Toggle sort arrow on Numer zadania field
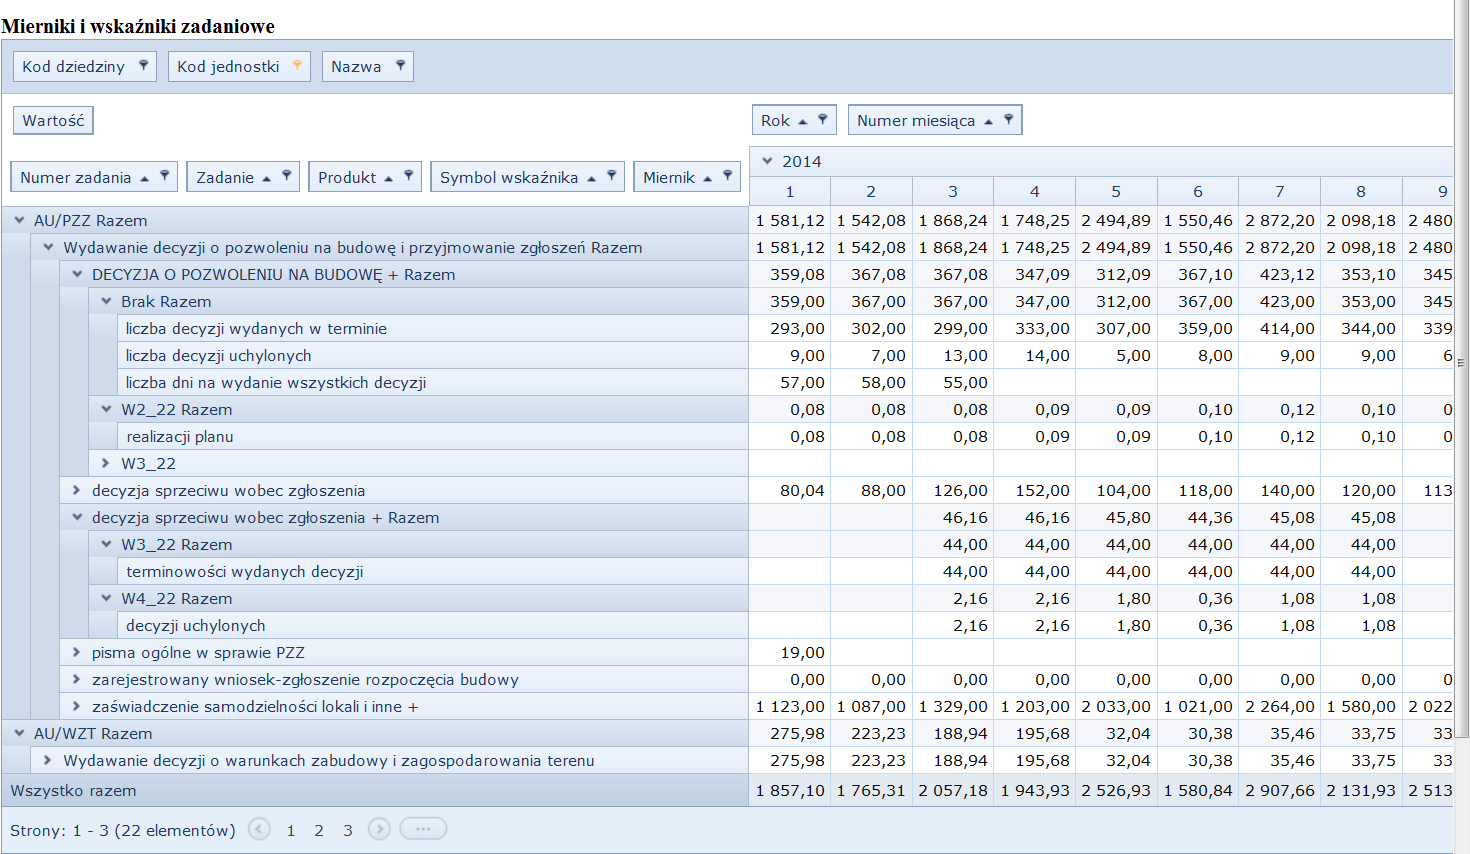This screenshot has width=1470, height=854. tap(144, 178)
